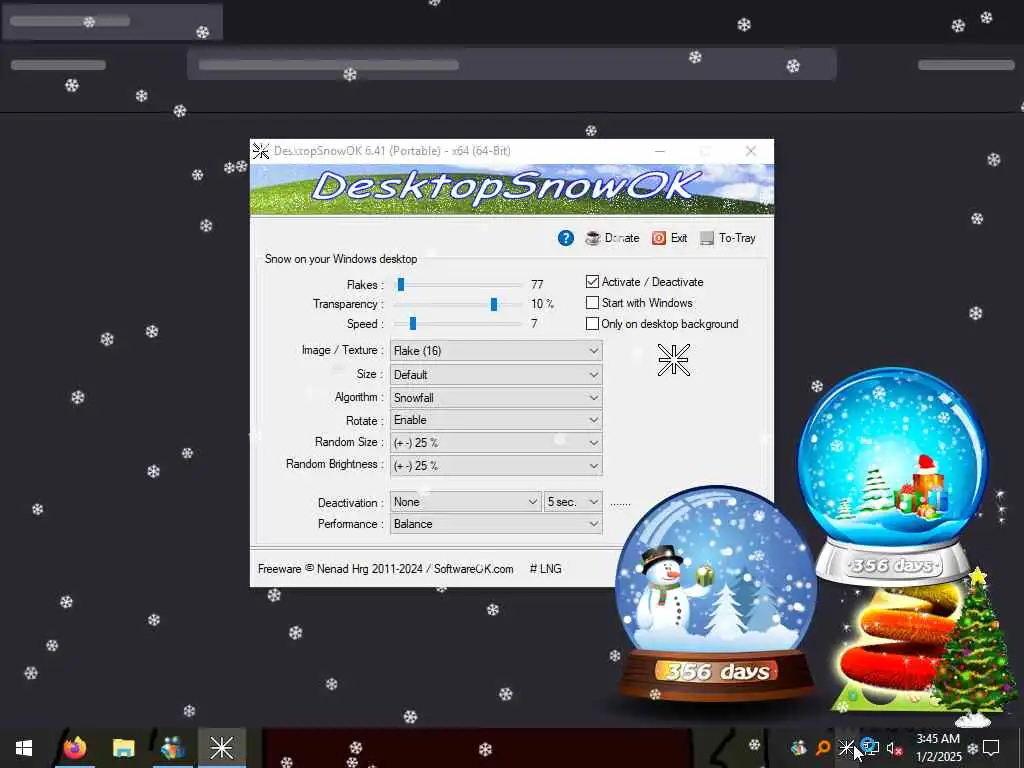Minimize the DesktopSnowOK window
Image resolution: width=1024 pixels, height=768 pixels.
pos(660,151)
